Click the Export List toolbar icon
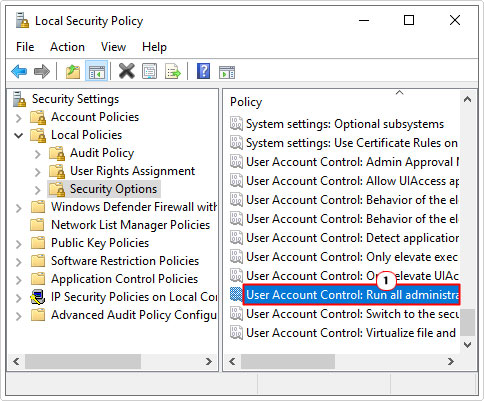Screen dimensions: 484x401 [x=173, y=71]
